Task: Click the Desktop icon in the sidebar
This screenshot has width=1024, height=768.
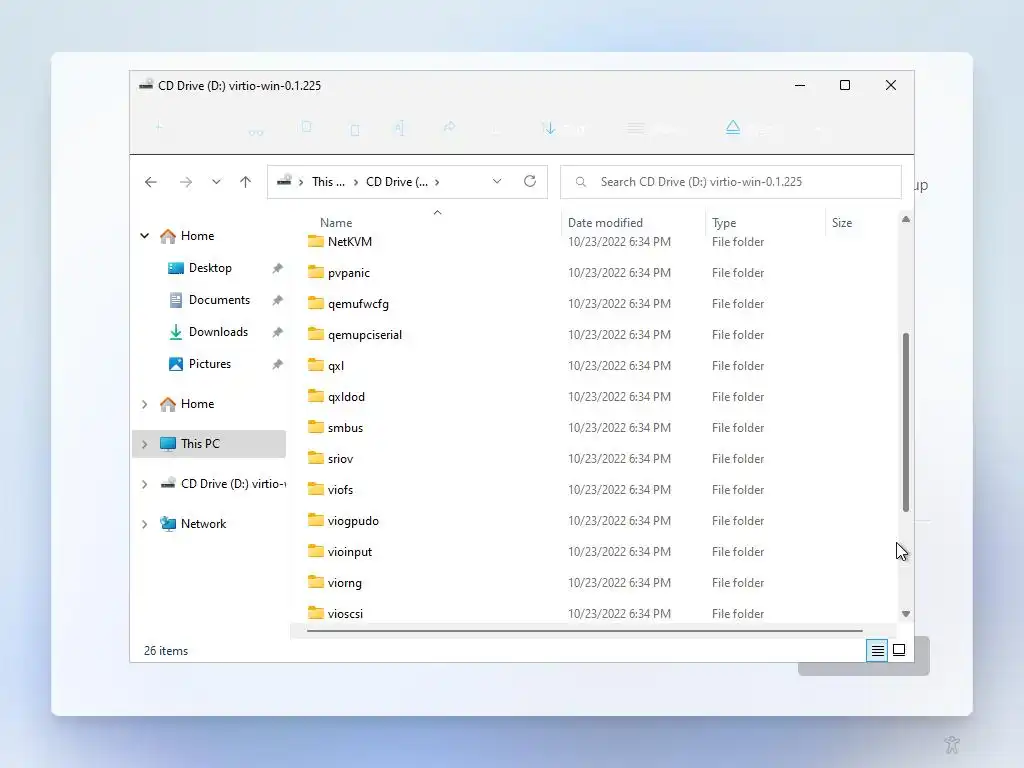Action: pos(176,268)
